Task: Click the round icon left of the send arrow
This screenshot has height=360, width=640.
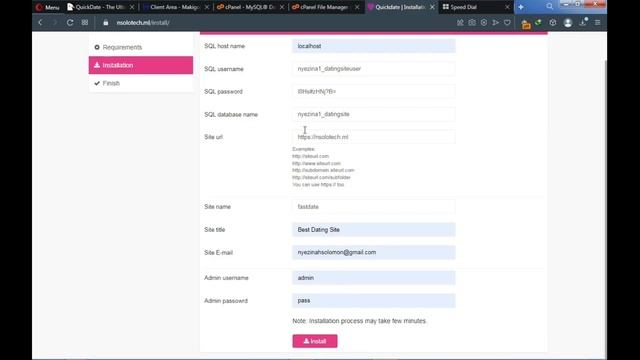Action: point(484,23)
